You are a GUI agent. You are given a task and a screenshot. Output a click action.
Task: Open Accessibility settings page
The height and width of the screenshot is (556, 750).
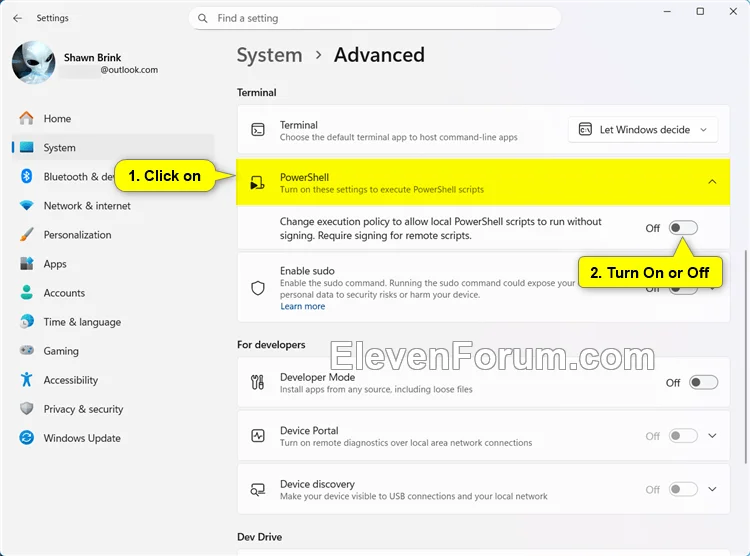(x=113, y=380)
